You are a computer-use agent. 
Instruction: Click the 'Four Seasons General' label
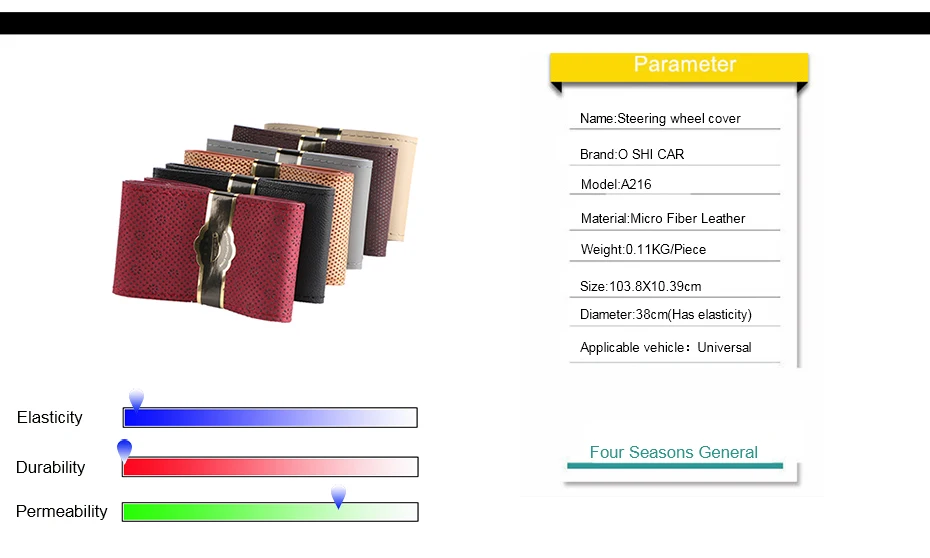point(674,452)
